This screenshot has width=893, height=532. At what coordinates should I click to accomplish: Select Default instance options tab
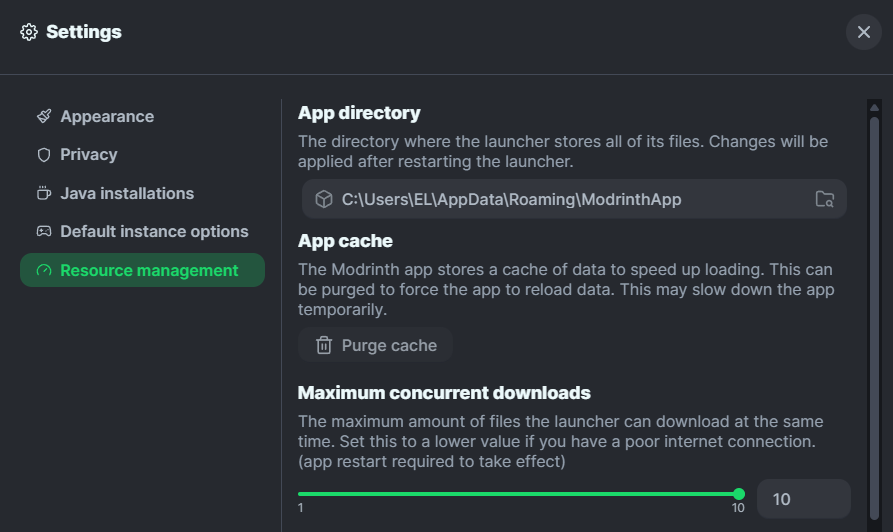154,232
